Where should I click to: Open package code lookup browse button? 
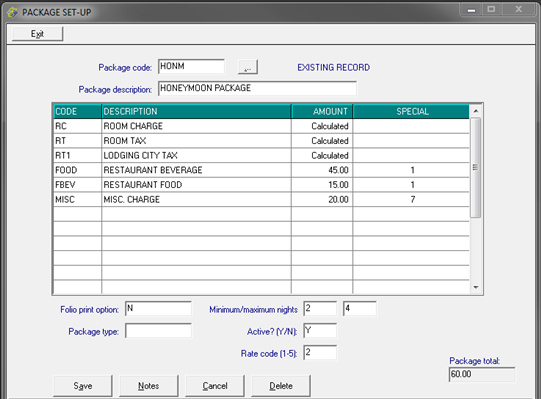[248, 67]
